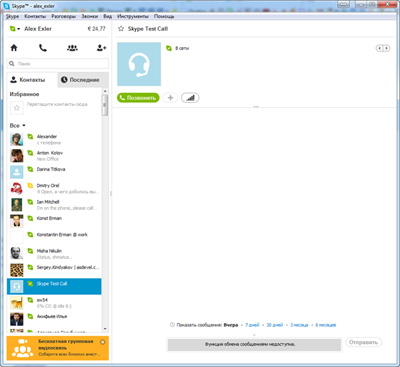400x367 pixels.
Task: Open the 'Инструменты' menu
Action: (133, 16)
